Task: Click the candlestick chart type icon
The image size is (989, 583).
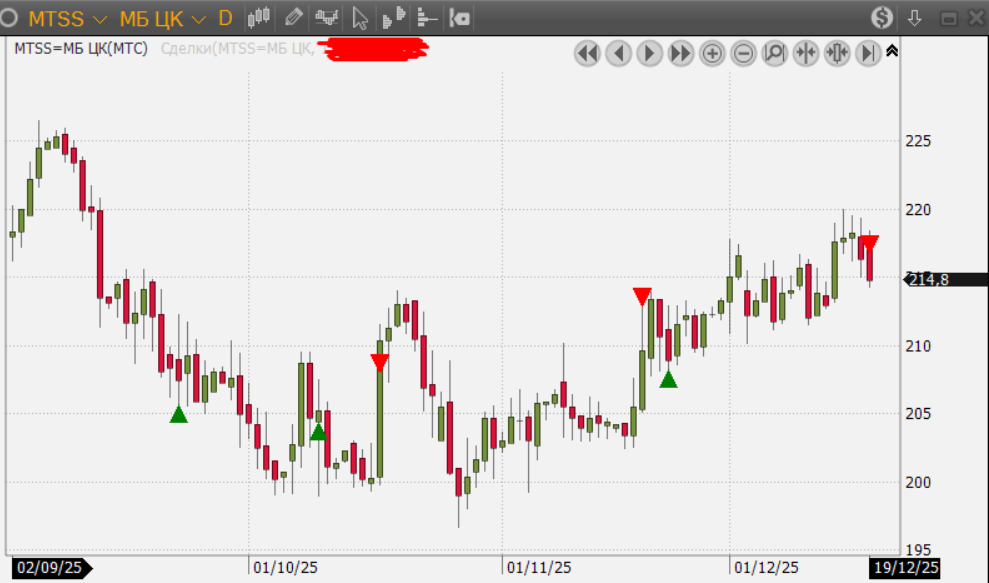Action: (260, 17)
